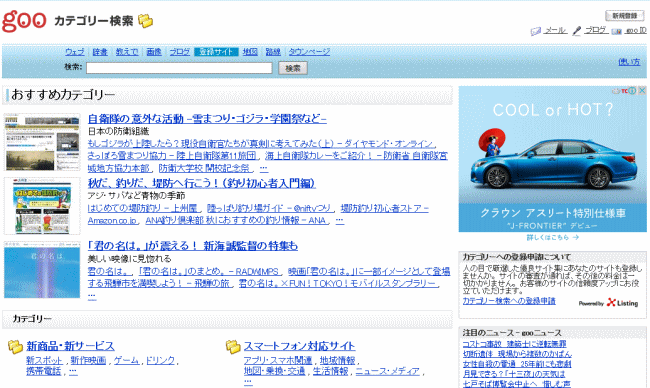The width and height of the screenshot is (650, 388).
Task: Click the pencil icon for blog
Action: pos(577,31)
